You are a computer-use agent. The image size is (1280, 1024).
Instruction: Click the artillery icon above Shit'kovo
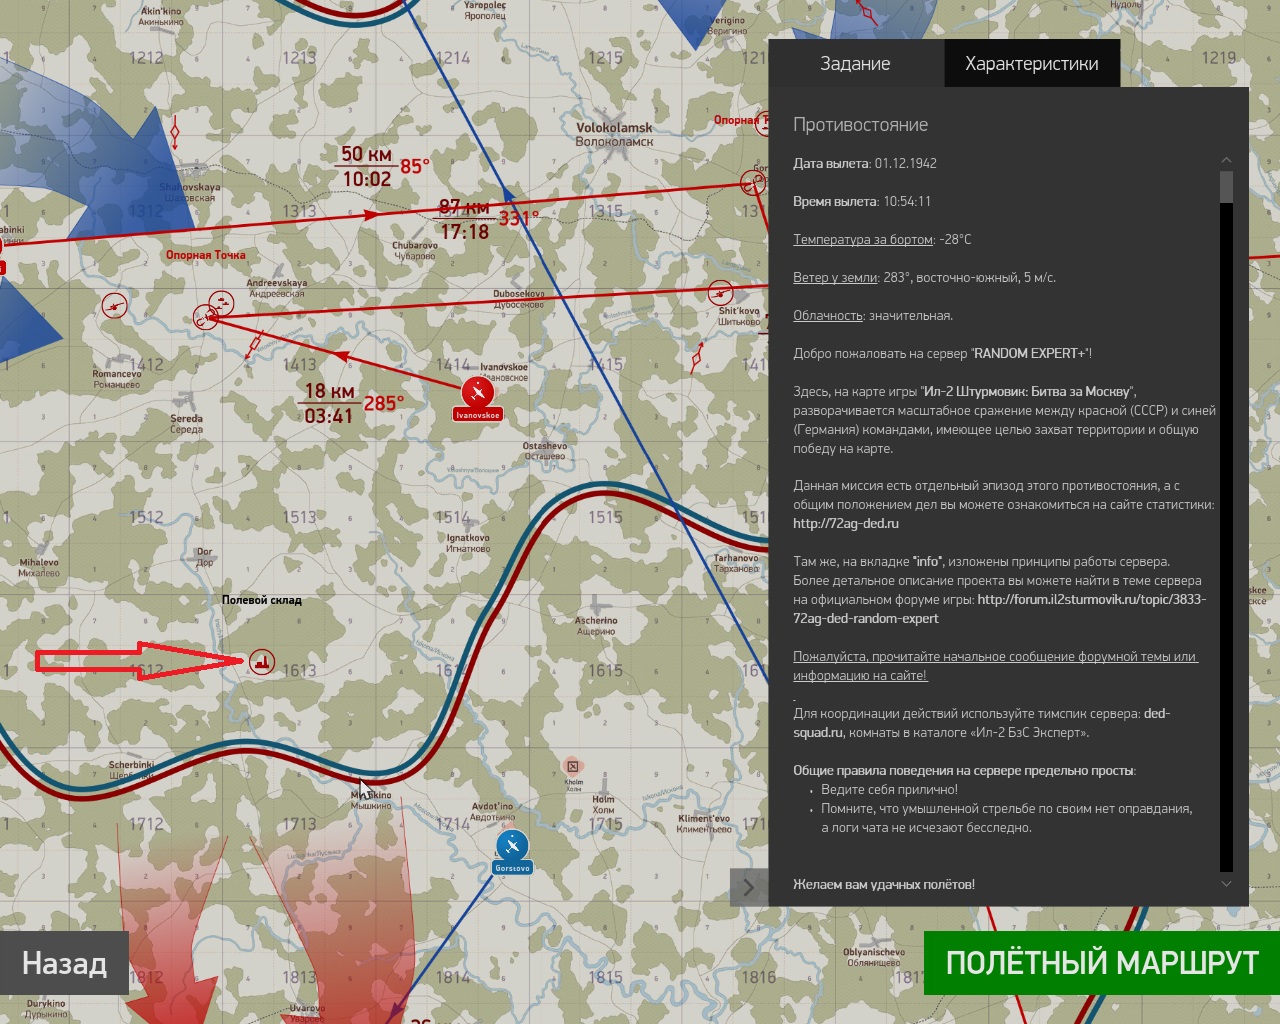click(721, 293)
